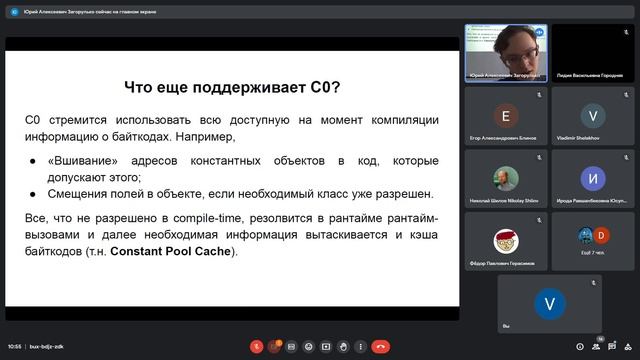The width and height of the screenshot is (640, 360).
Task: Click the E avatar circle
Action: tap(506, 116)
